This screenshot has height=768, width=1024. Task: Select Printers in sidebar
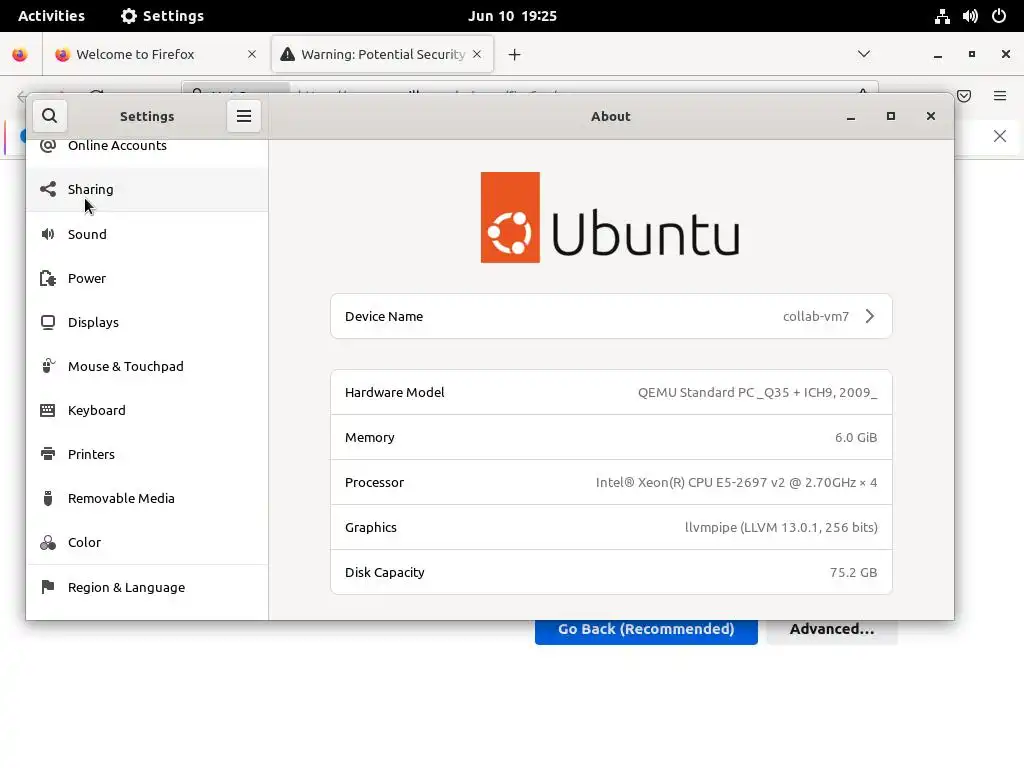pyautogui.click(x=147, y=454)
